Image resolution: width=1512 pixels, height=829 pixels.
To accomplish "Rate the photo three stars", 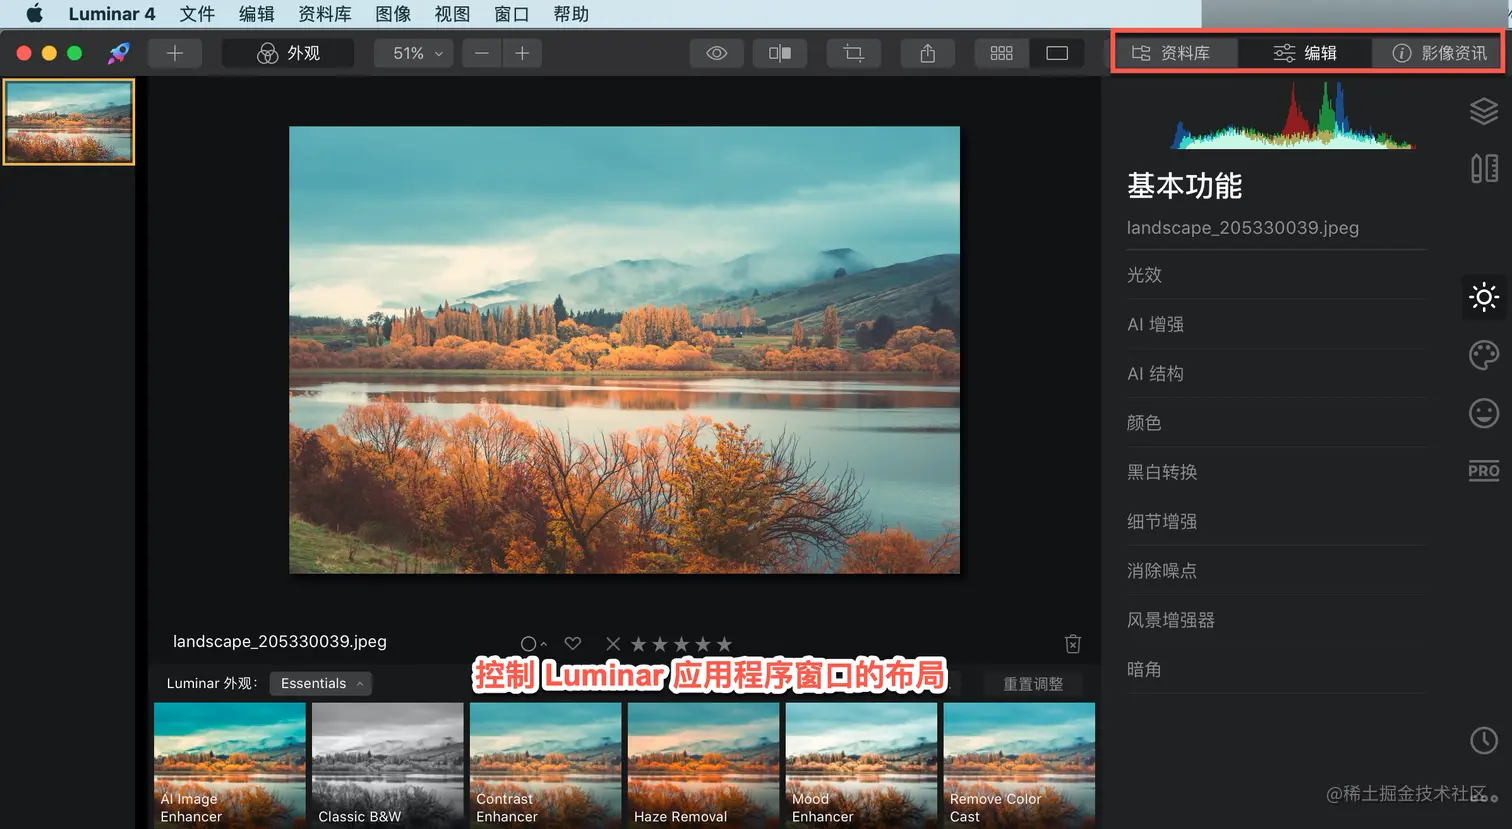I will coord(682,644).
